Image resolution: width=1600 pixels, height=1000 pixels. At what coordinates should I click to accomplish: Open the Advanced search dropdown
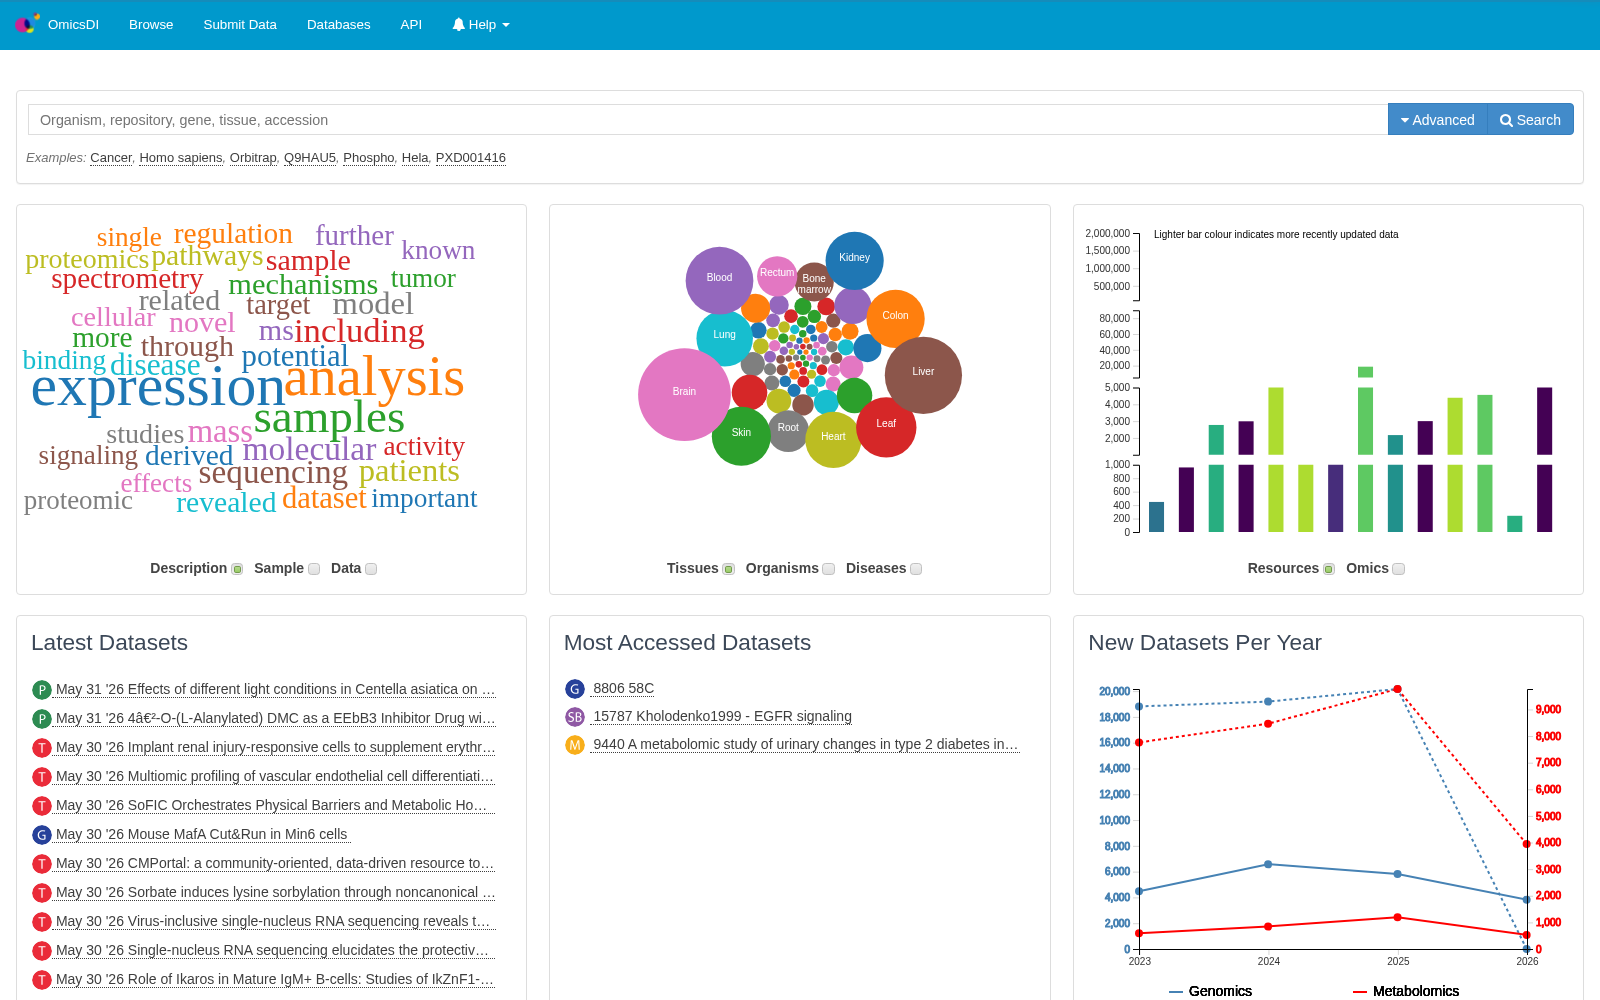[x=1437, y=120]
